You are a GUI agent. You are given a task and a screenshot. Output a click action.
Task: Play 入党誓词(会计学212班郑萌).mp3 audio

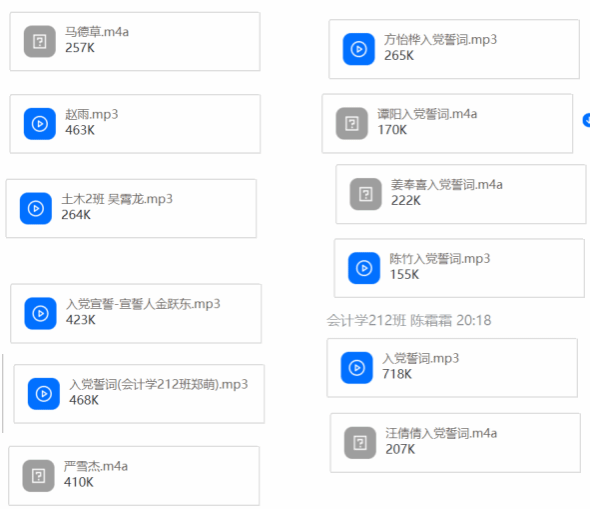tap(44, 394)
